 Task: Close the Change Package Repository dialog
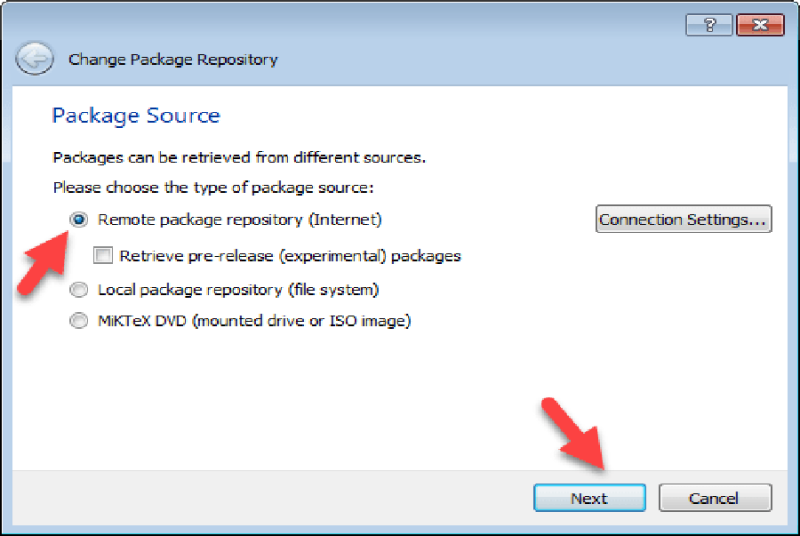click(760, 24)
